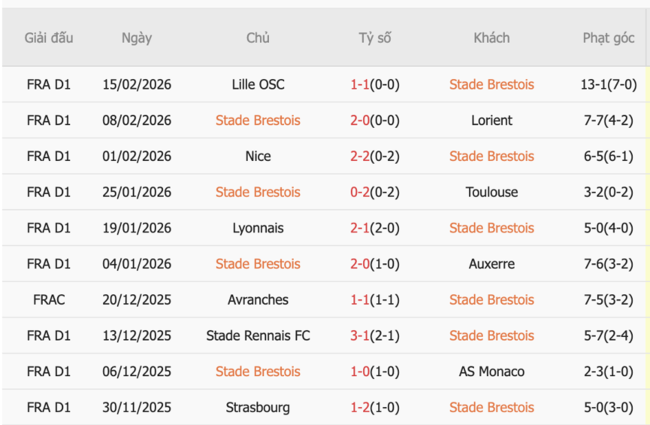Click the 13-1(7-0) corner kick stat
The width and height of the screenshot is (650, 425).
(608, 85)
